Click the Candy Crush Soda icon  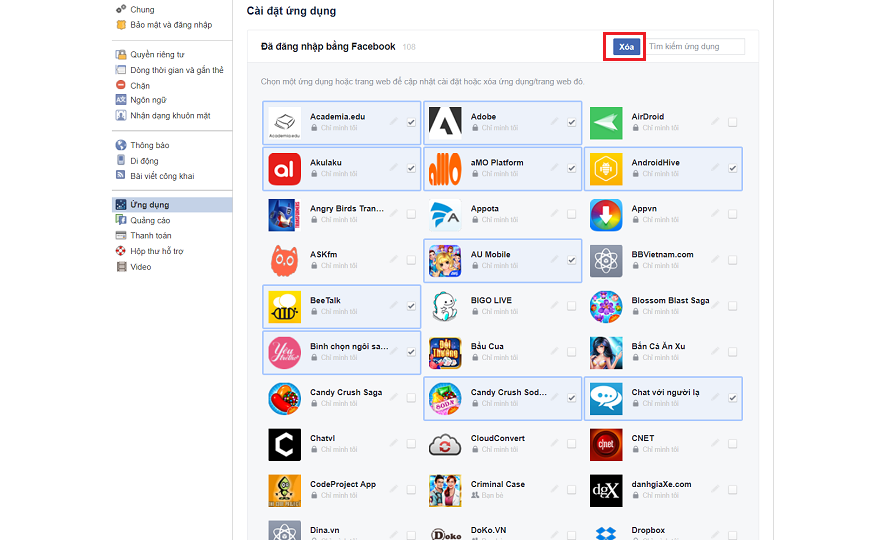pos(445,398)
